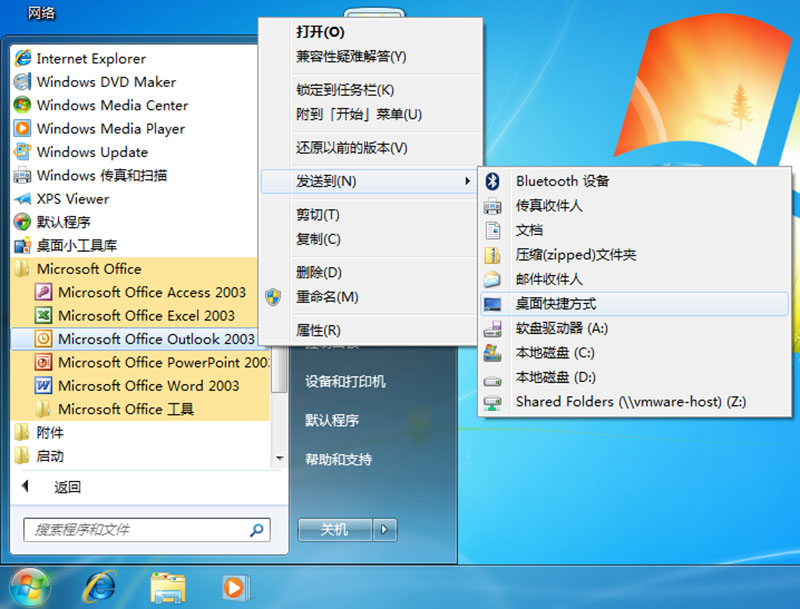Screen dimensions: 800x609
Task: Click the fax recipient icon beside 传真收件人
Action: 492,206
